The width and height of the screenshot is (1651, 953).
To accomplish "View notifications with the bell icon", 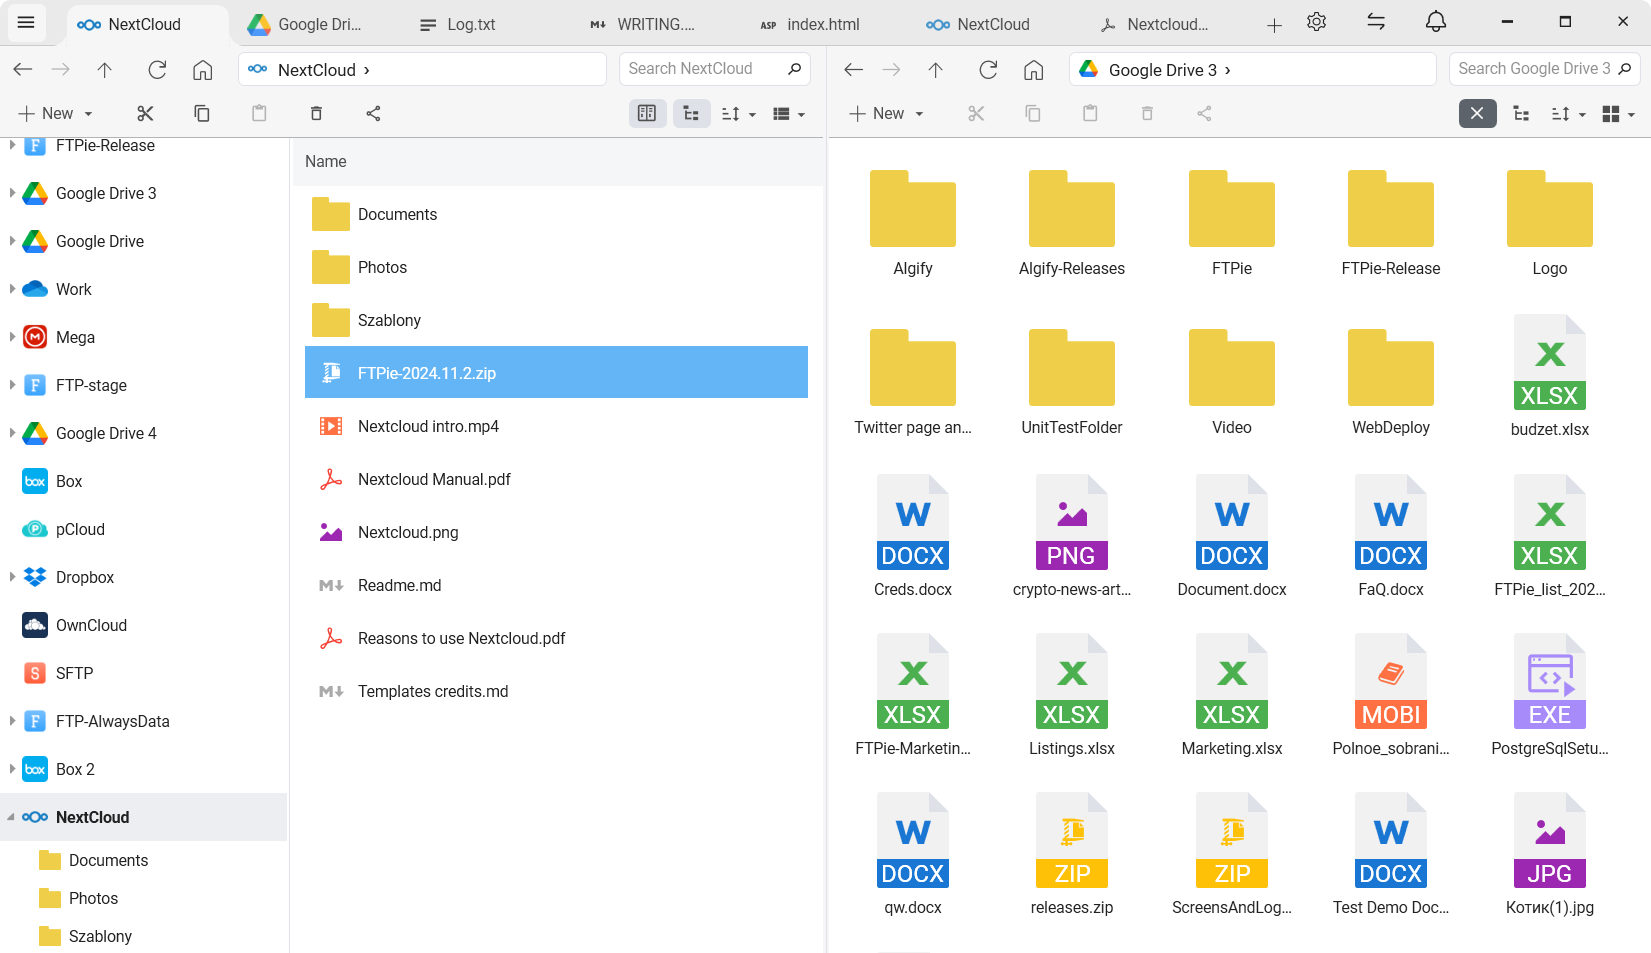I will (1436, 21).
